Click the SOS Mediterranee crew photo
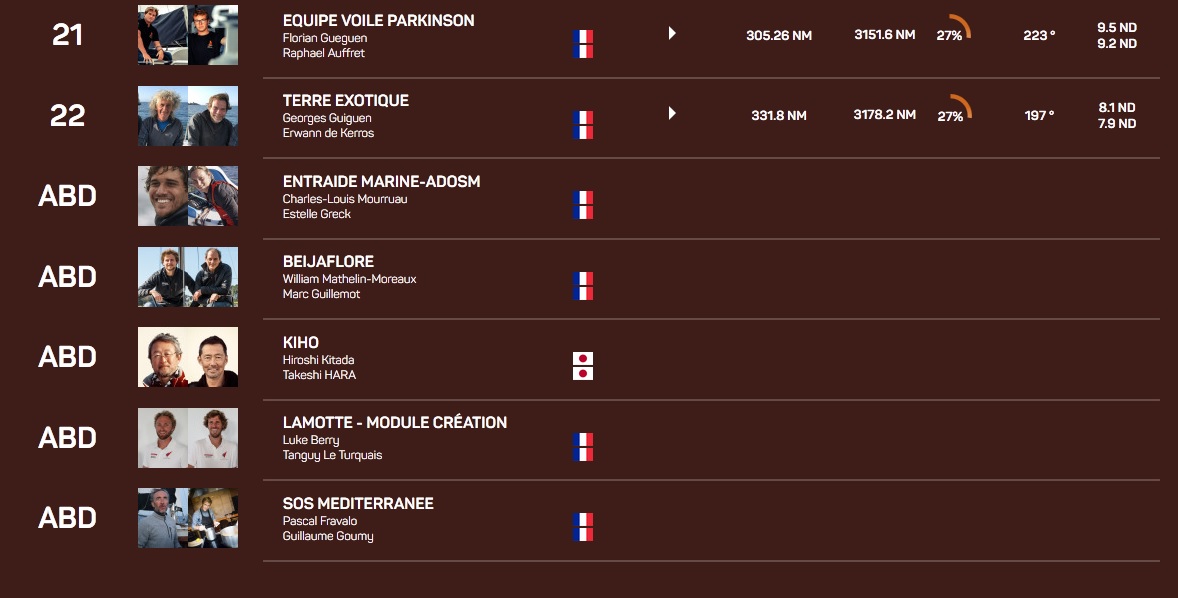 (188, 518)
